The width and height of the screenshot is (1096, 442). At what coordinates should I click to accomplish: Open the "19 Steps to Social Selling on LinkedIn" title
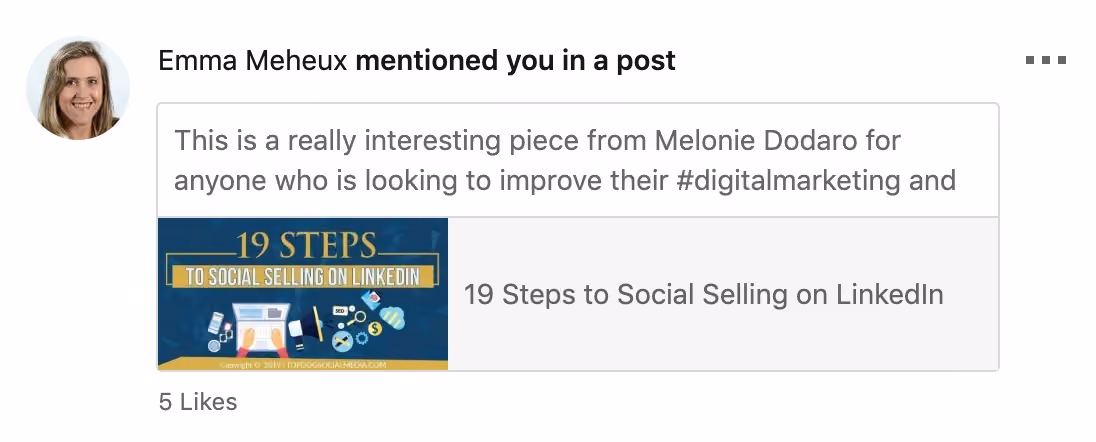pyautogui.click(x=703, y=294)
